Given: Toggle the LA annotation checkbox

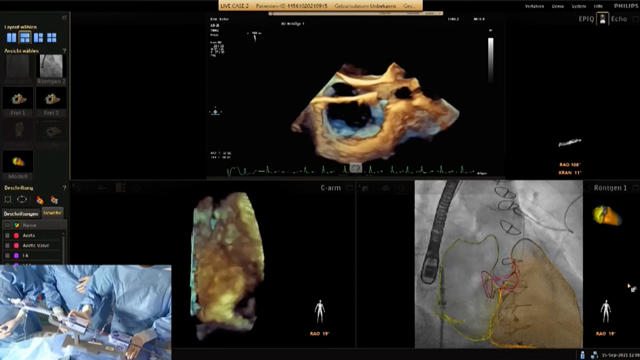Looking at the screenshot, I should 7,256.
